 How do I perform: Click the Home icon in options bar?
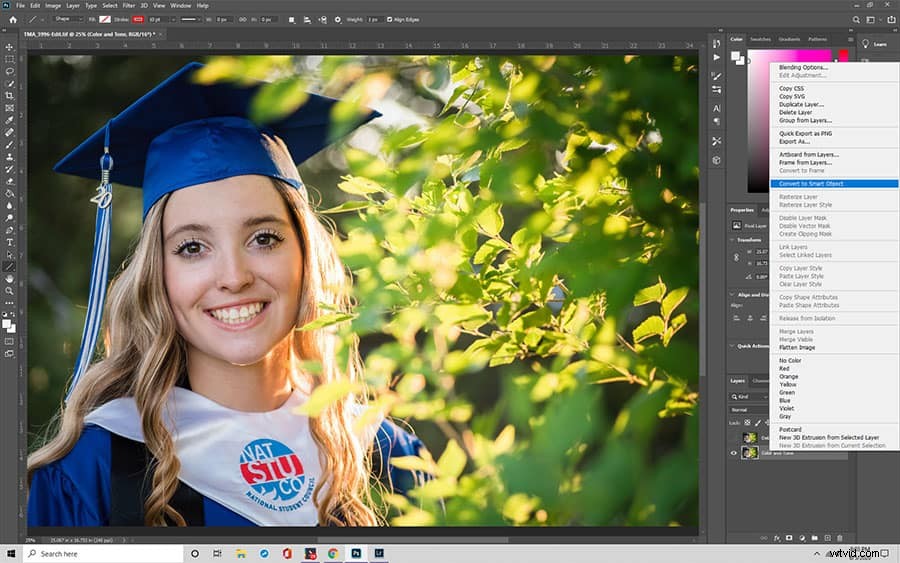(x=13, y=20)
